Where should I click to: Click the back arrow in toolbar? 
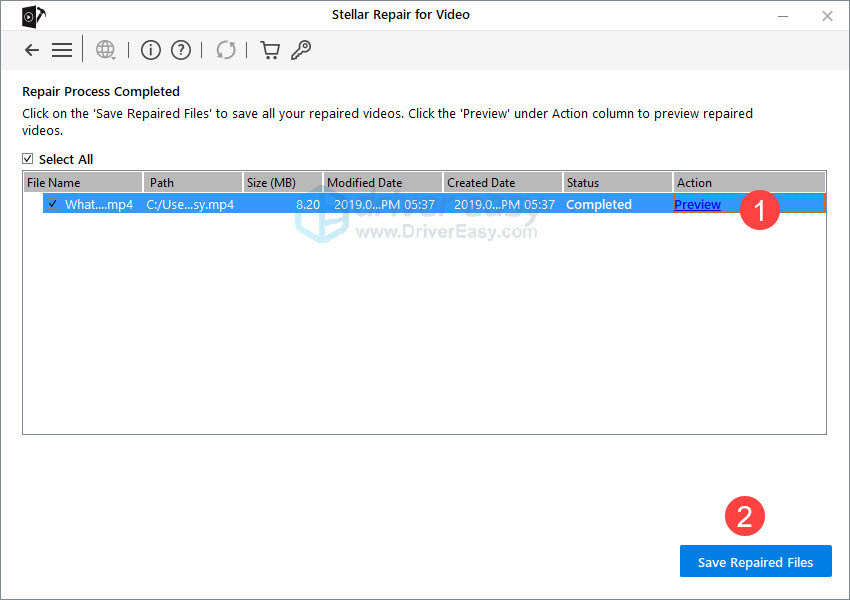point(31,49)
